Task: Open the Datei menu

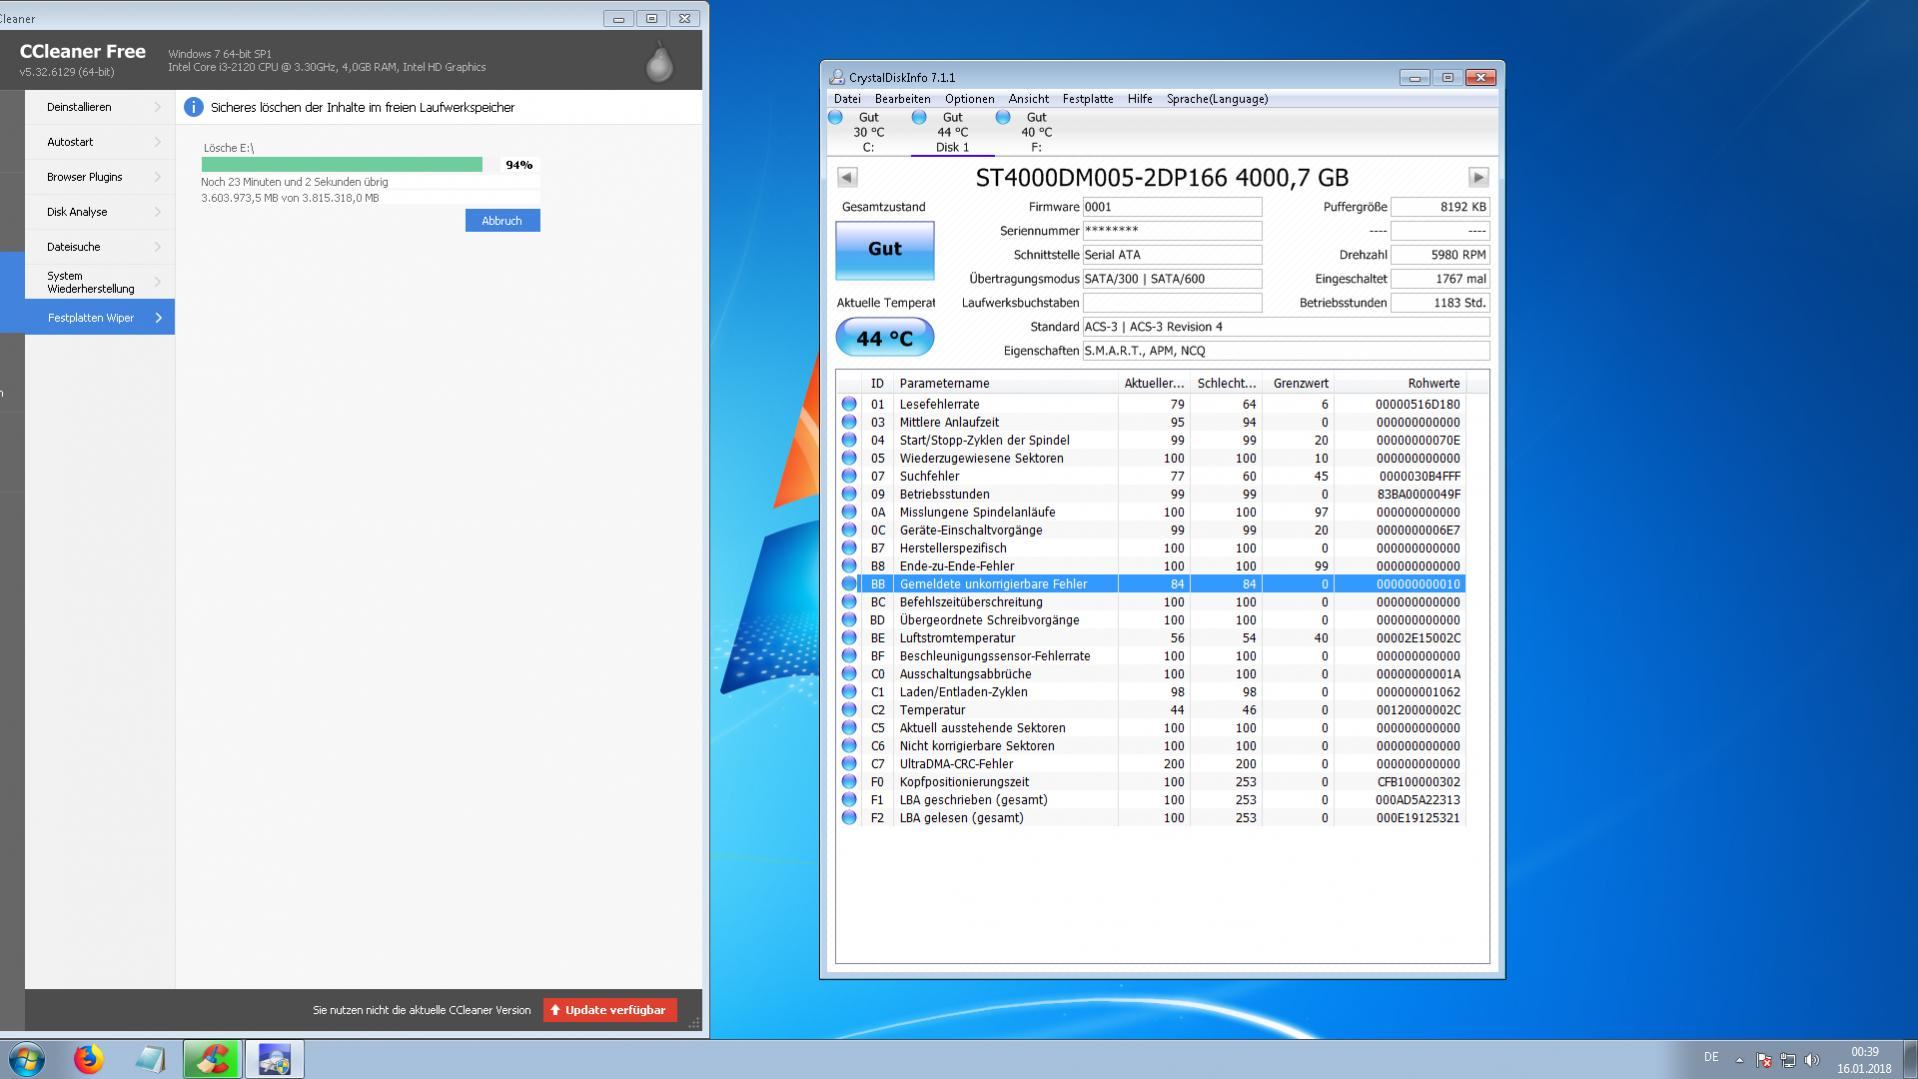Action: (x=847, y=99)
